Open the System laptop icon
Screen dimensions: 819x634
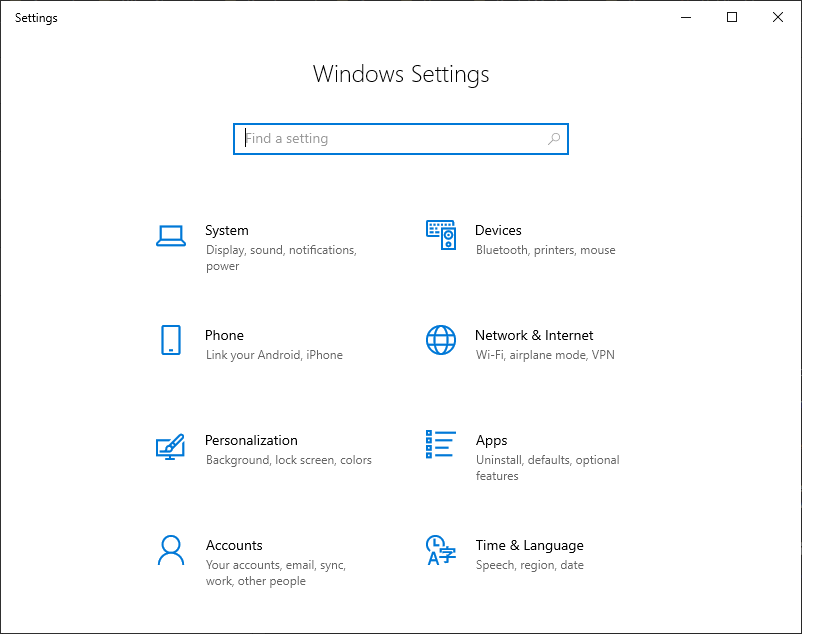pyautogui.click(x=171, y=236)
